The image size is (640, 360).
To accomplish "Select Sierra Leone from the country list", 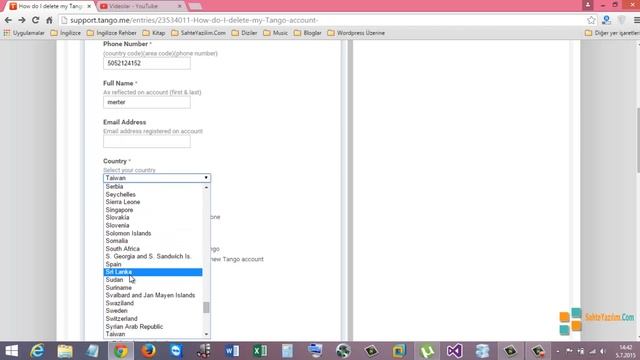I will click(153, 202).
